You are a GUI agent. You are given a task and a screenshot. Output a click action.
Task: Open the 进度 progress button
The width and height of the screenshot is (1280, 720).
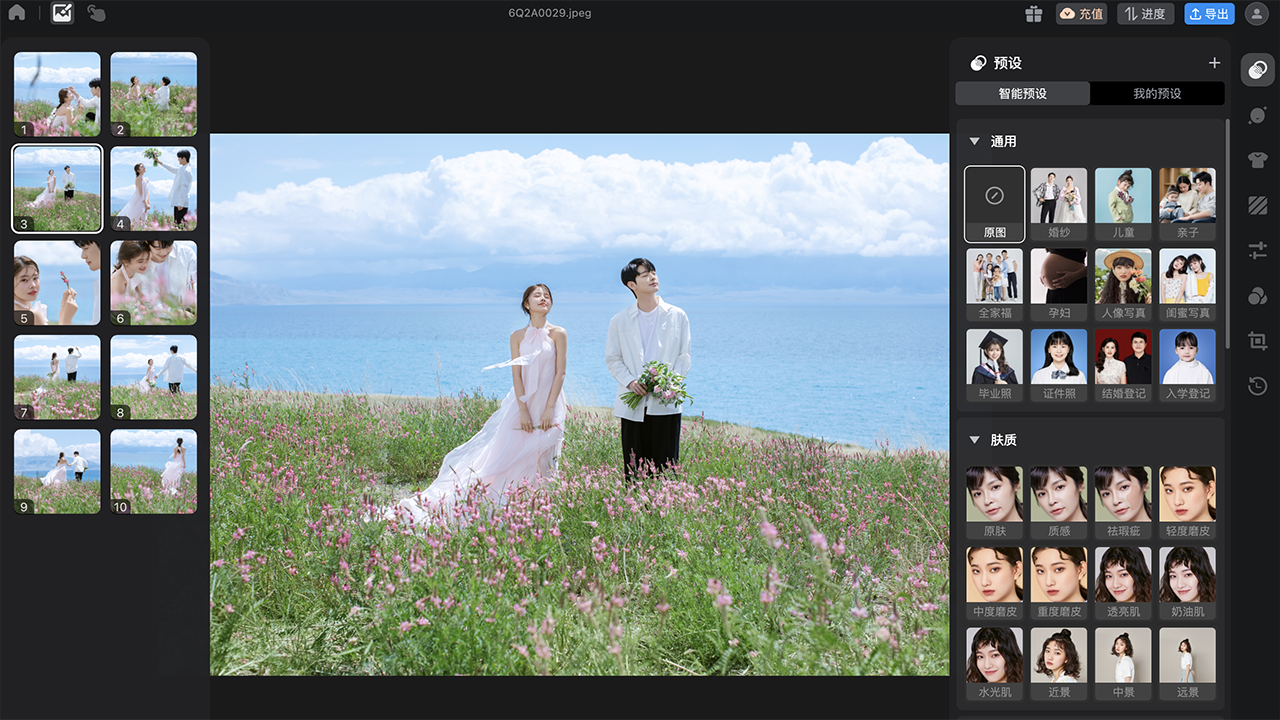pos(1145,14)
